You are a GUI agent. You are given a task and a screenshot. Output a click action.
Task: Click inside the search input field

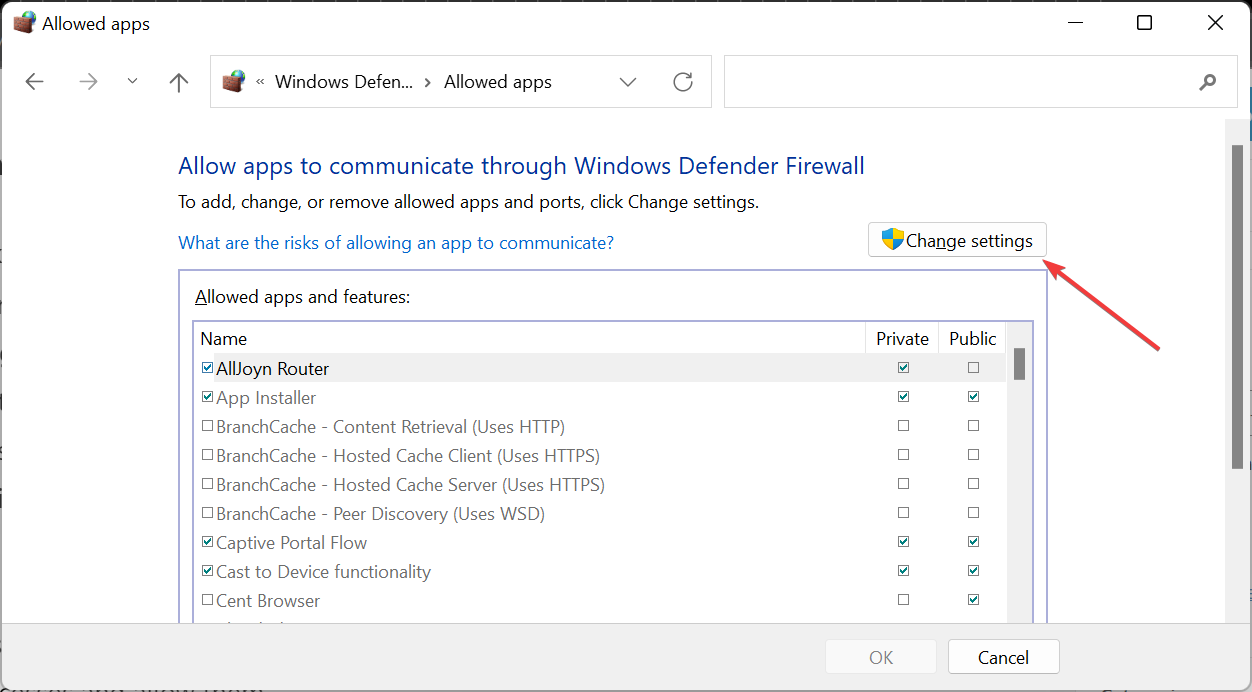(x=960, y=82)
